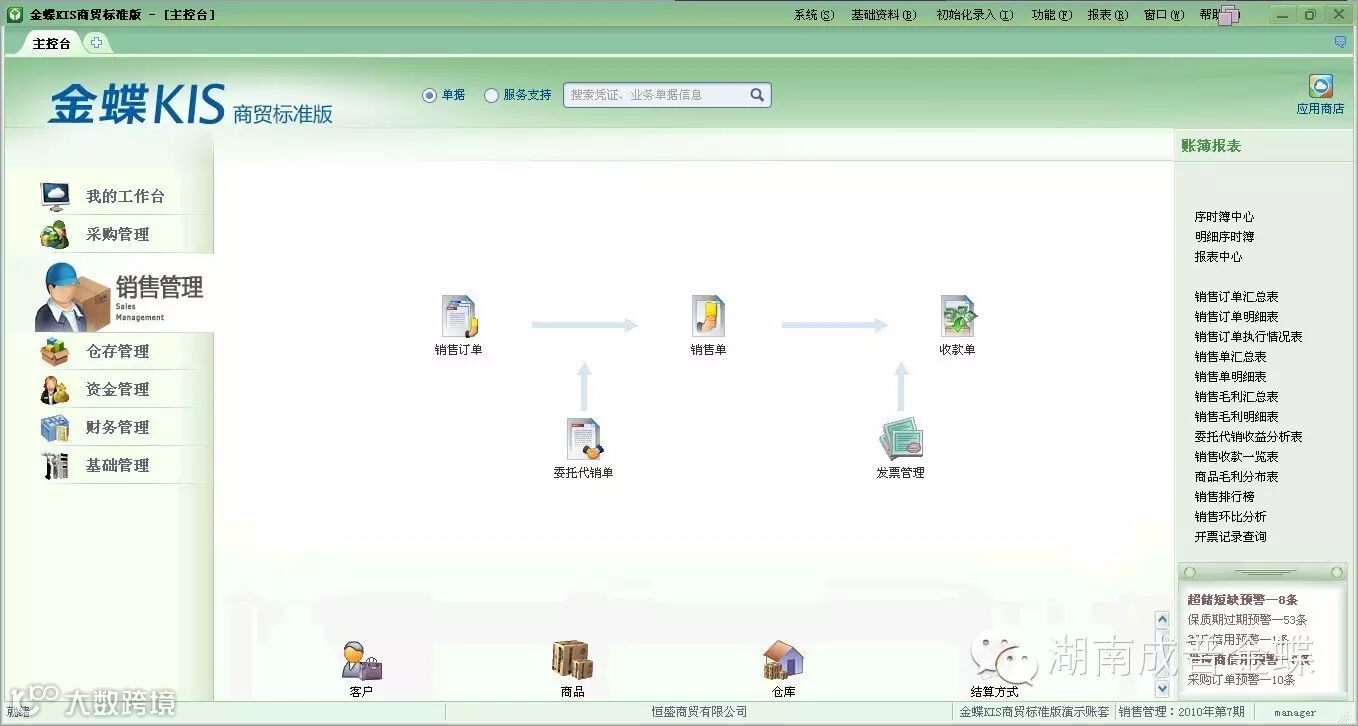The width and height of the screenshot is (1358, 726).
Task: Open the 销售毛利汇总表 report
Action: (x=1236, y=397)
